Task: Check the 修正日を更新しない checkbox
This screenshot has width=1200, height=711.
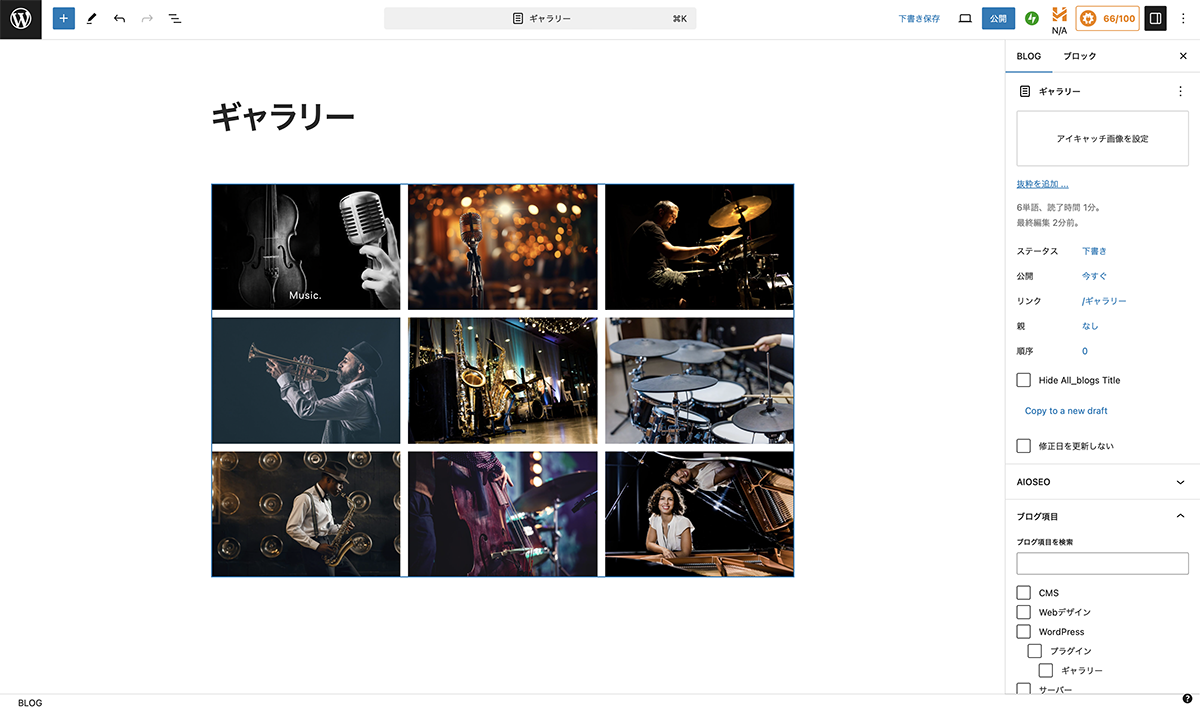Action: pos(1024,446)
